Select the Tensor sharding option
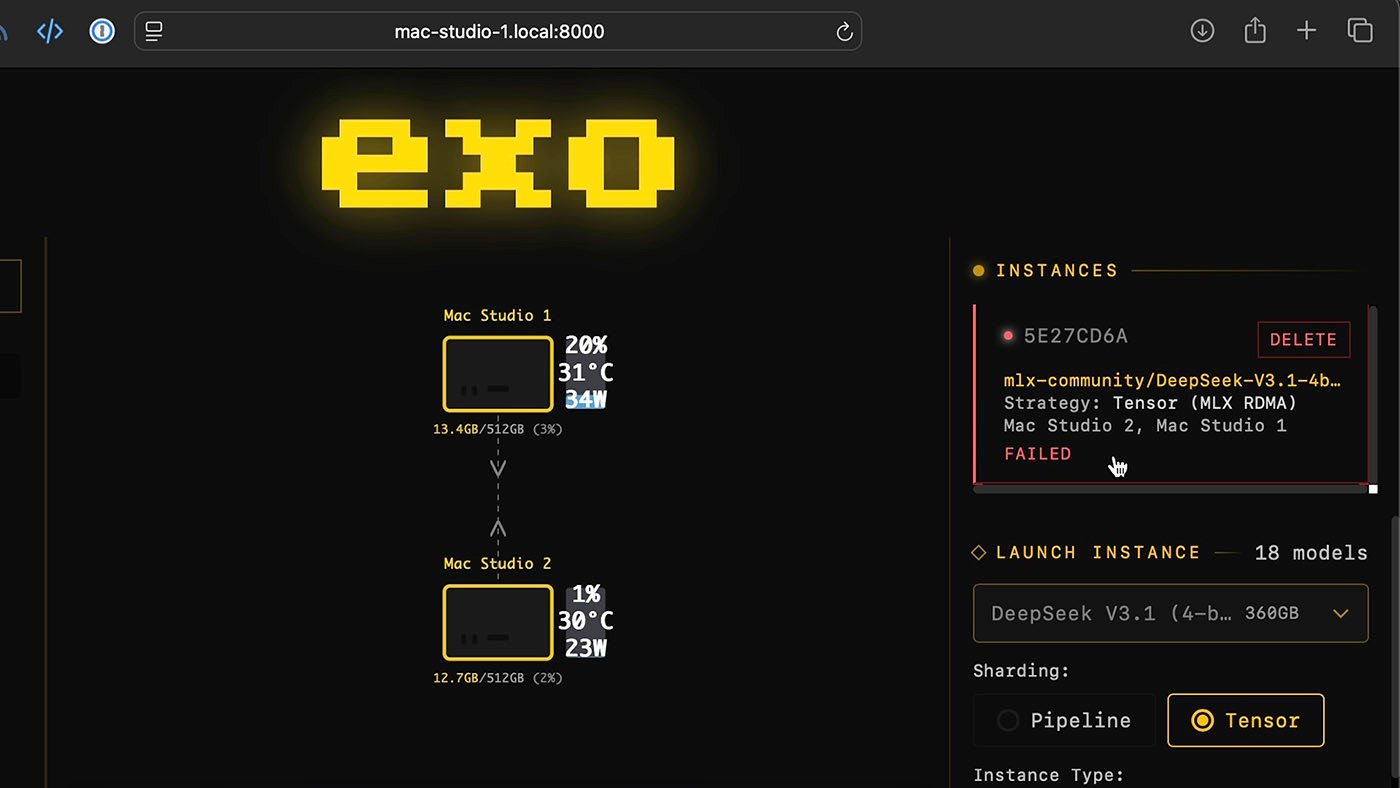Screen dimensions: 1400x788 1245,720
